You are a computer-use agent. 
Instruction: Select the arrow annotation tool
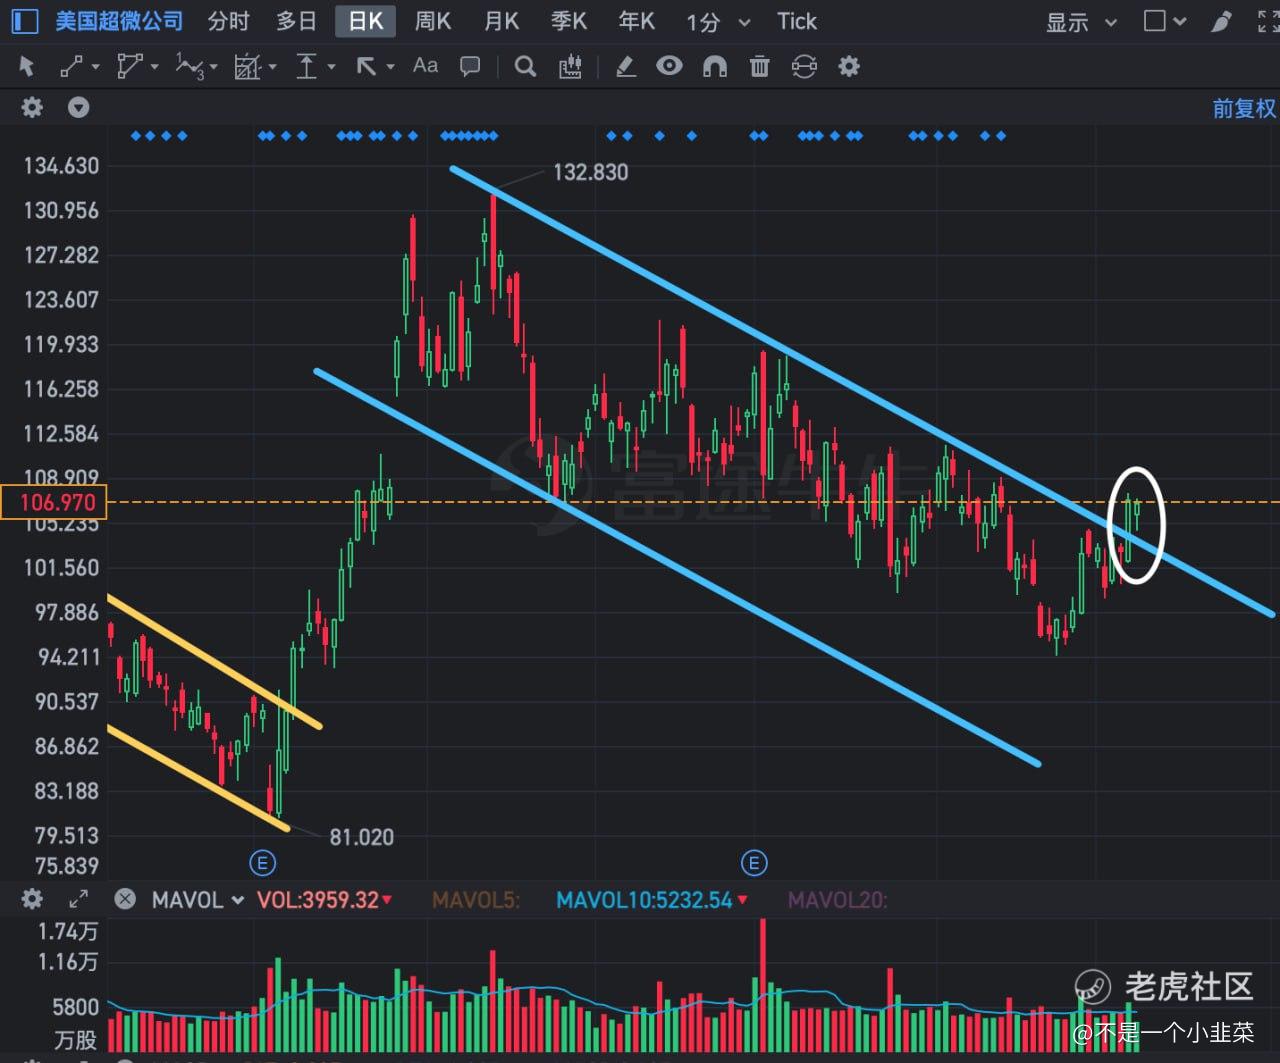(x=366, y=67)
